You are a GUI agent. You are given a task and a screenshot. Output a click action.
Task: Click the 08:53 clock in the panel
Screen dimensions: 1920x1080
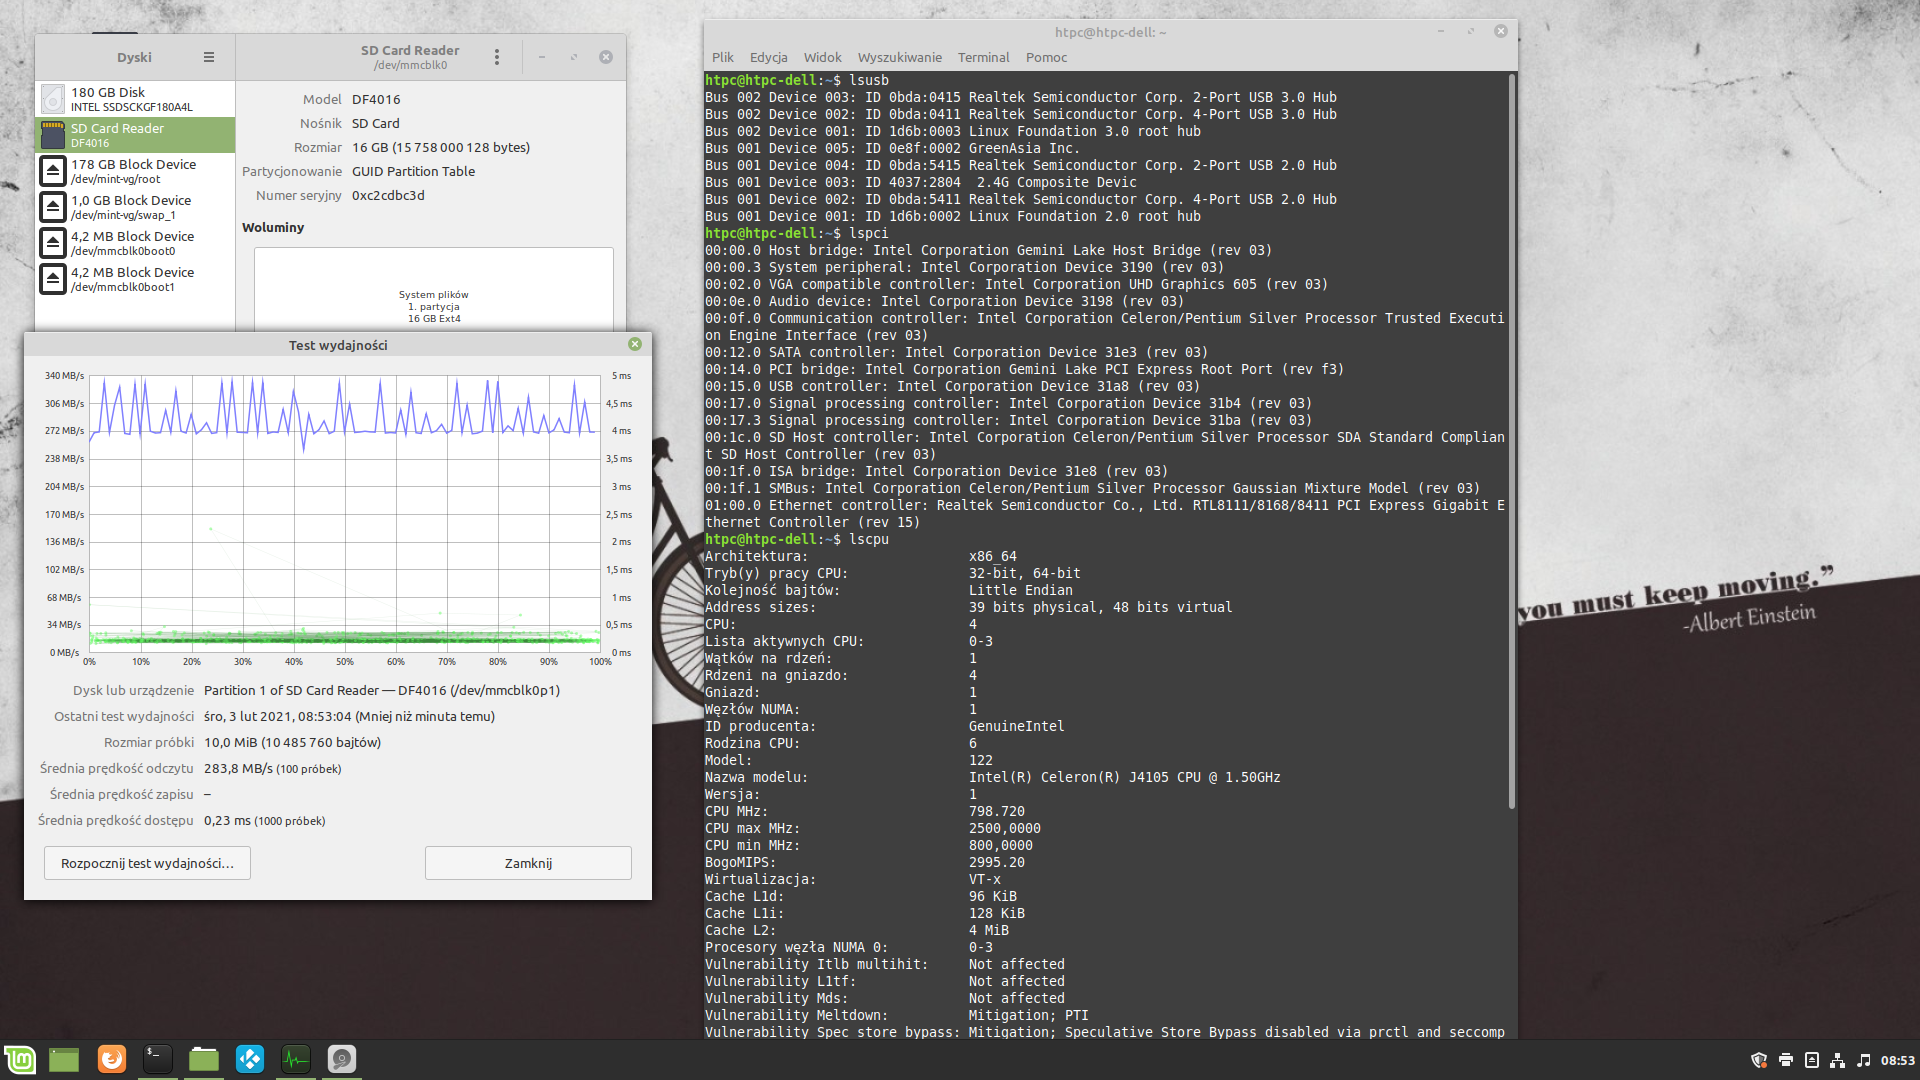point(1898,1060)
